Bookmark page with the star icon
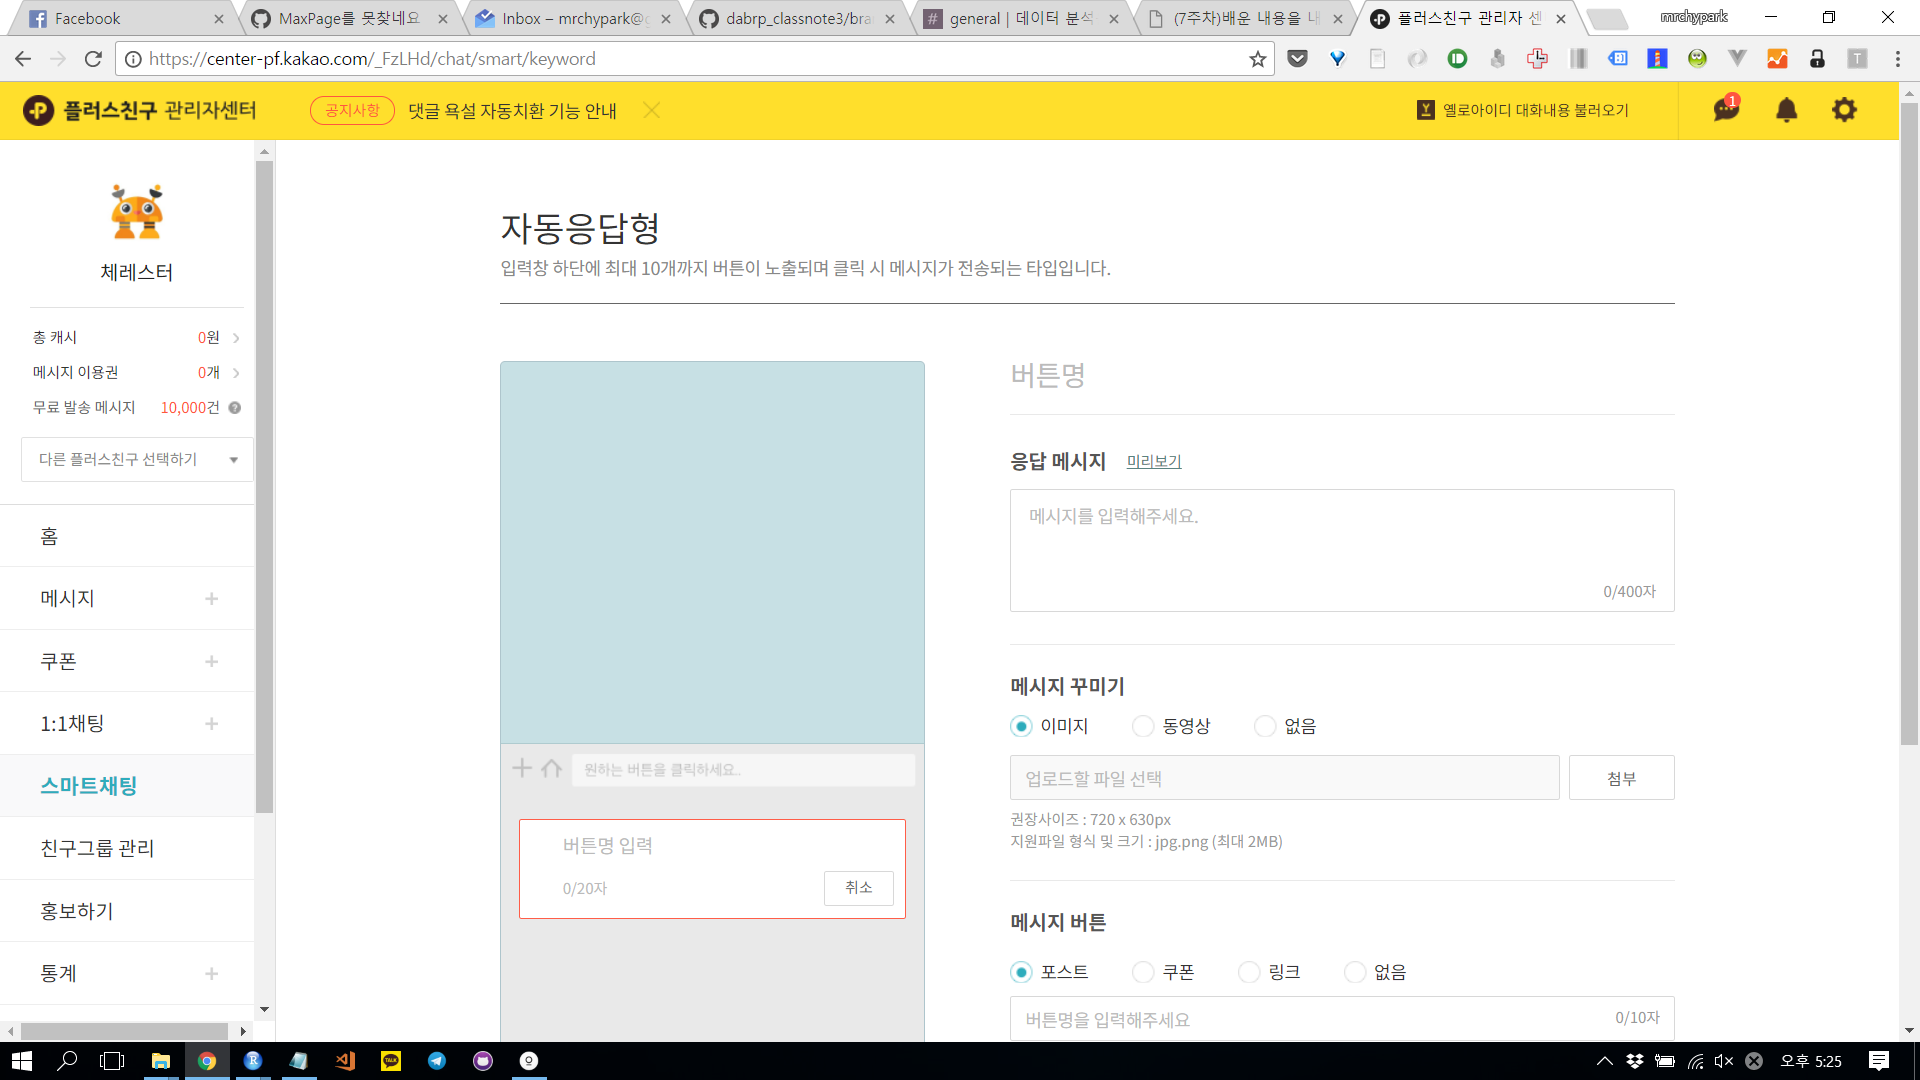The image size is (1920, 1080). click(1257, 59)
